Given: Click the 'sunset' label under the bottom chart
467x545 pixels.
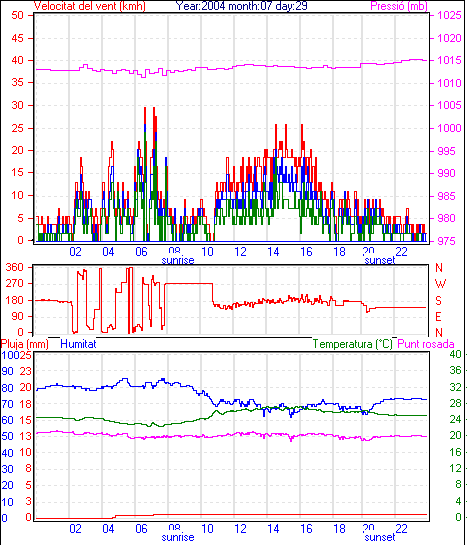Looking at the screenshot, I should [x=380, y=537].
